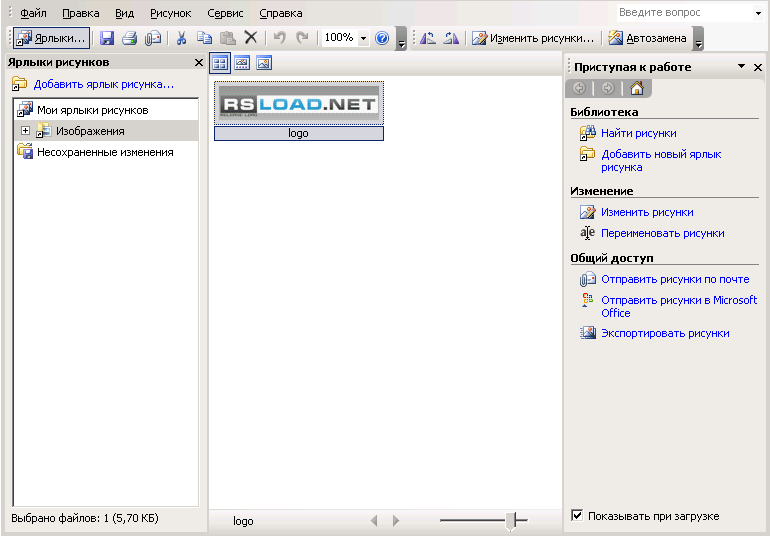Open the Сервис menu

225,13
